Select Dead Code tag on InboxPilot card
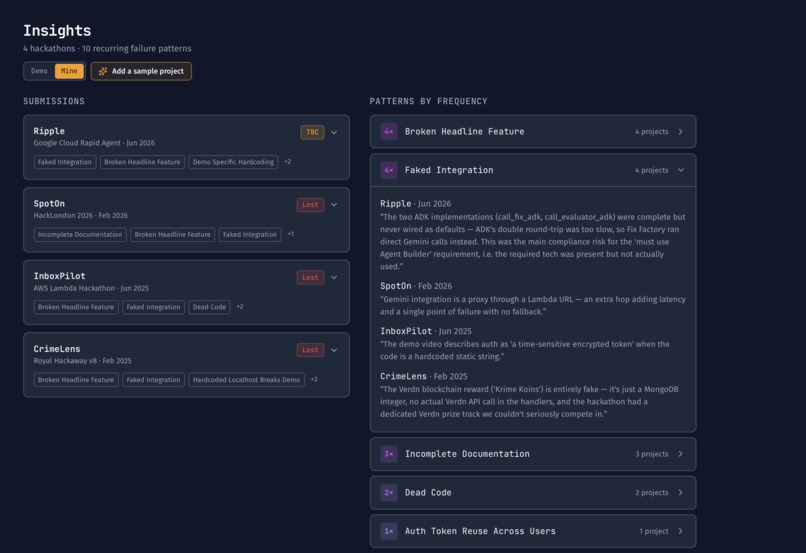Screen dimensions: 806x553 (x=209, y=307)
